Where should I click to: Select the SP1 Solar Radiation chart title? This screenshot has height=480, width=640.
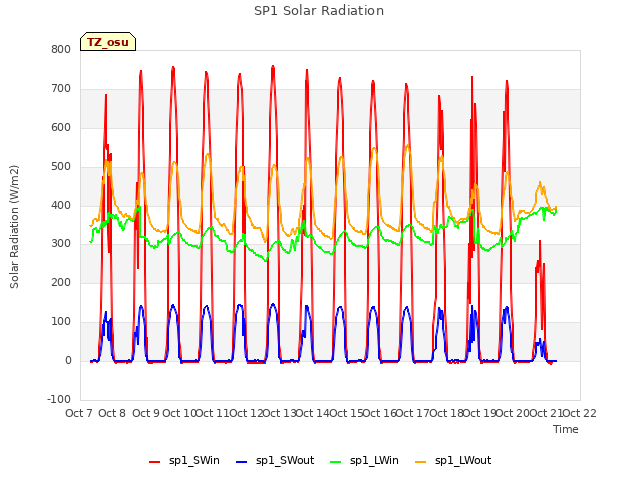point(319,11)
